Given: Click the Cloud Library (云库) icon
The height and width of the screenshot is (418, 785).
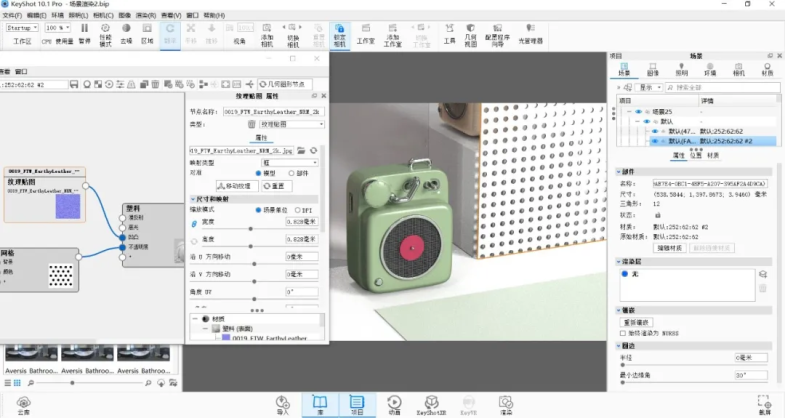Looking at the screenshot, I should pyautogui.click(x=23, y=403).
